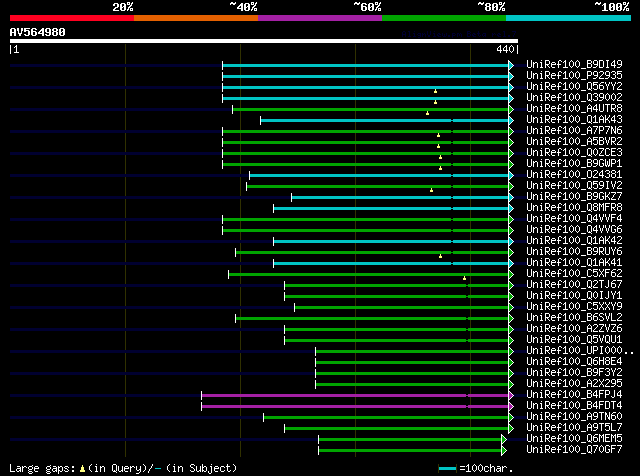Viewport: 640px width, 476px height.
Task: Pick the UniRef100_Q0IJY1 hit
Action: pyautogui.click(x=574, y=296)
